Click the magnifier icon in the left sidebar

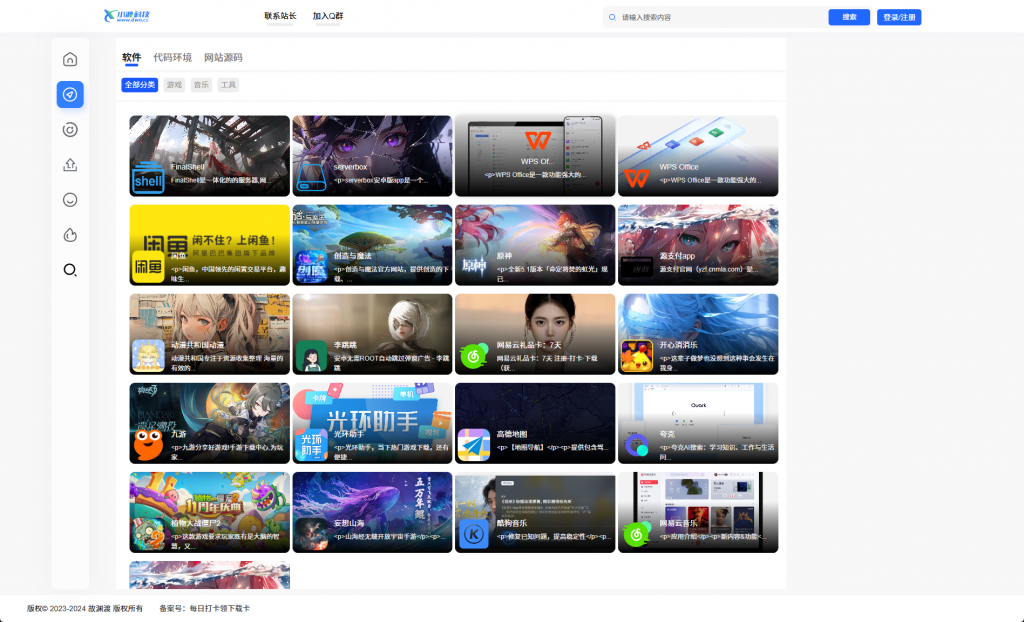[x=70, y=270]
